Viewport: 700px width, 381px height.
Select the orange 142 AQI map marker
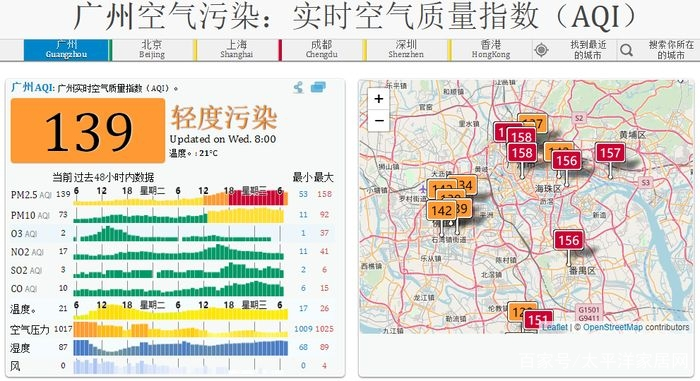tap(441, 211)
